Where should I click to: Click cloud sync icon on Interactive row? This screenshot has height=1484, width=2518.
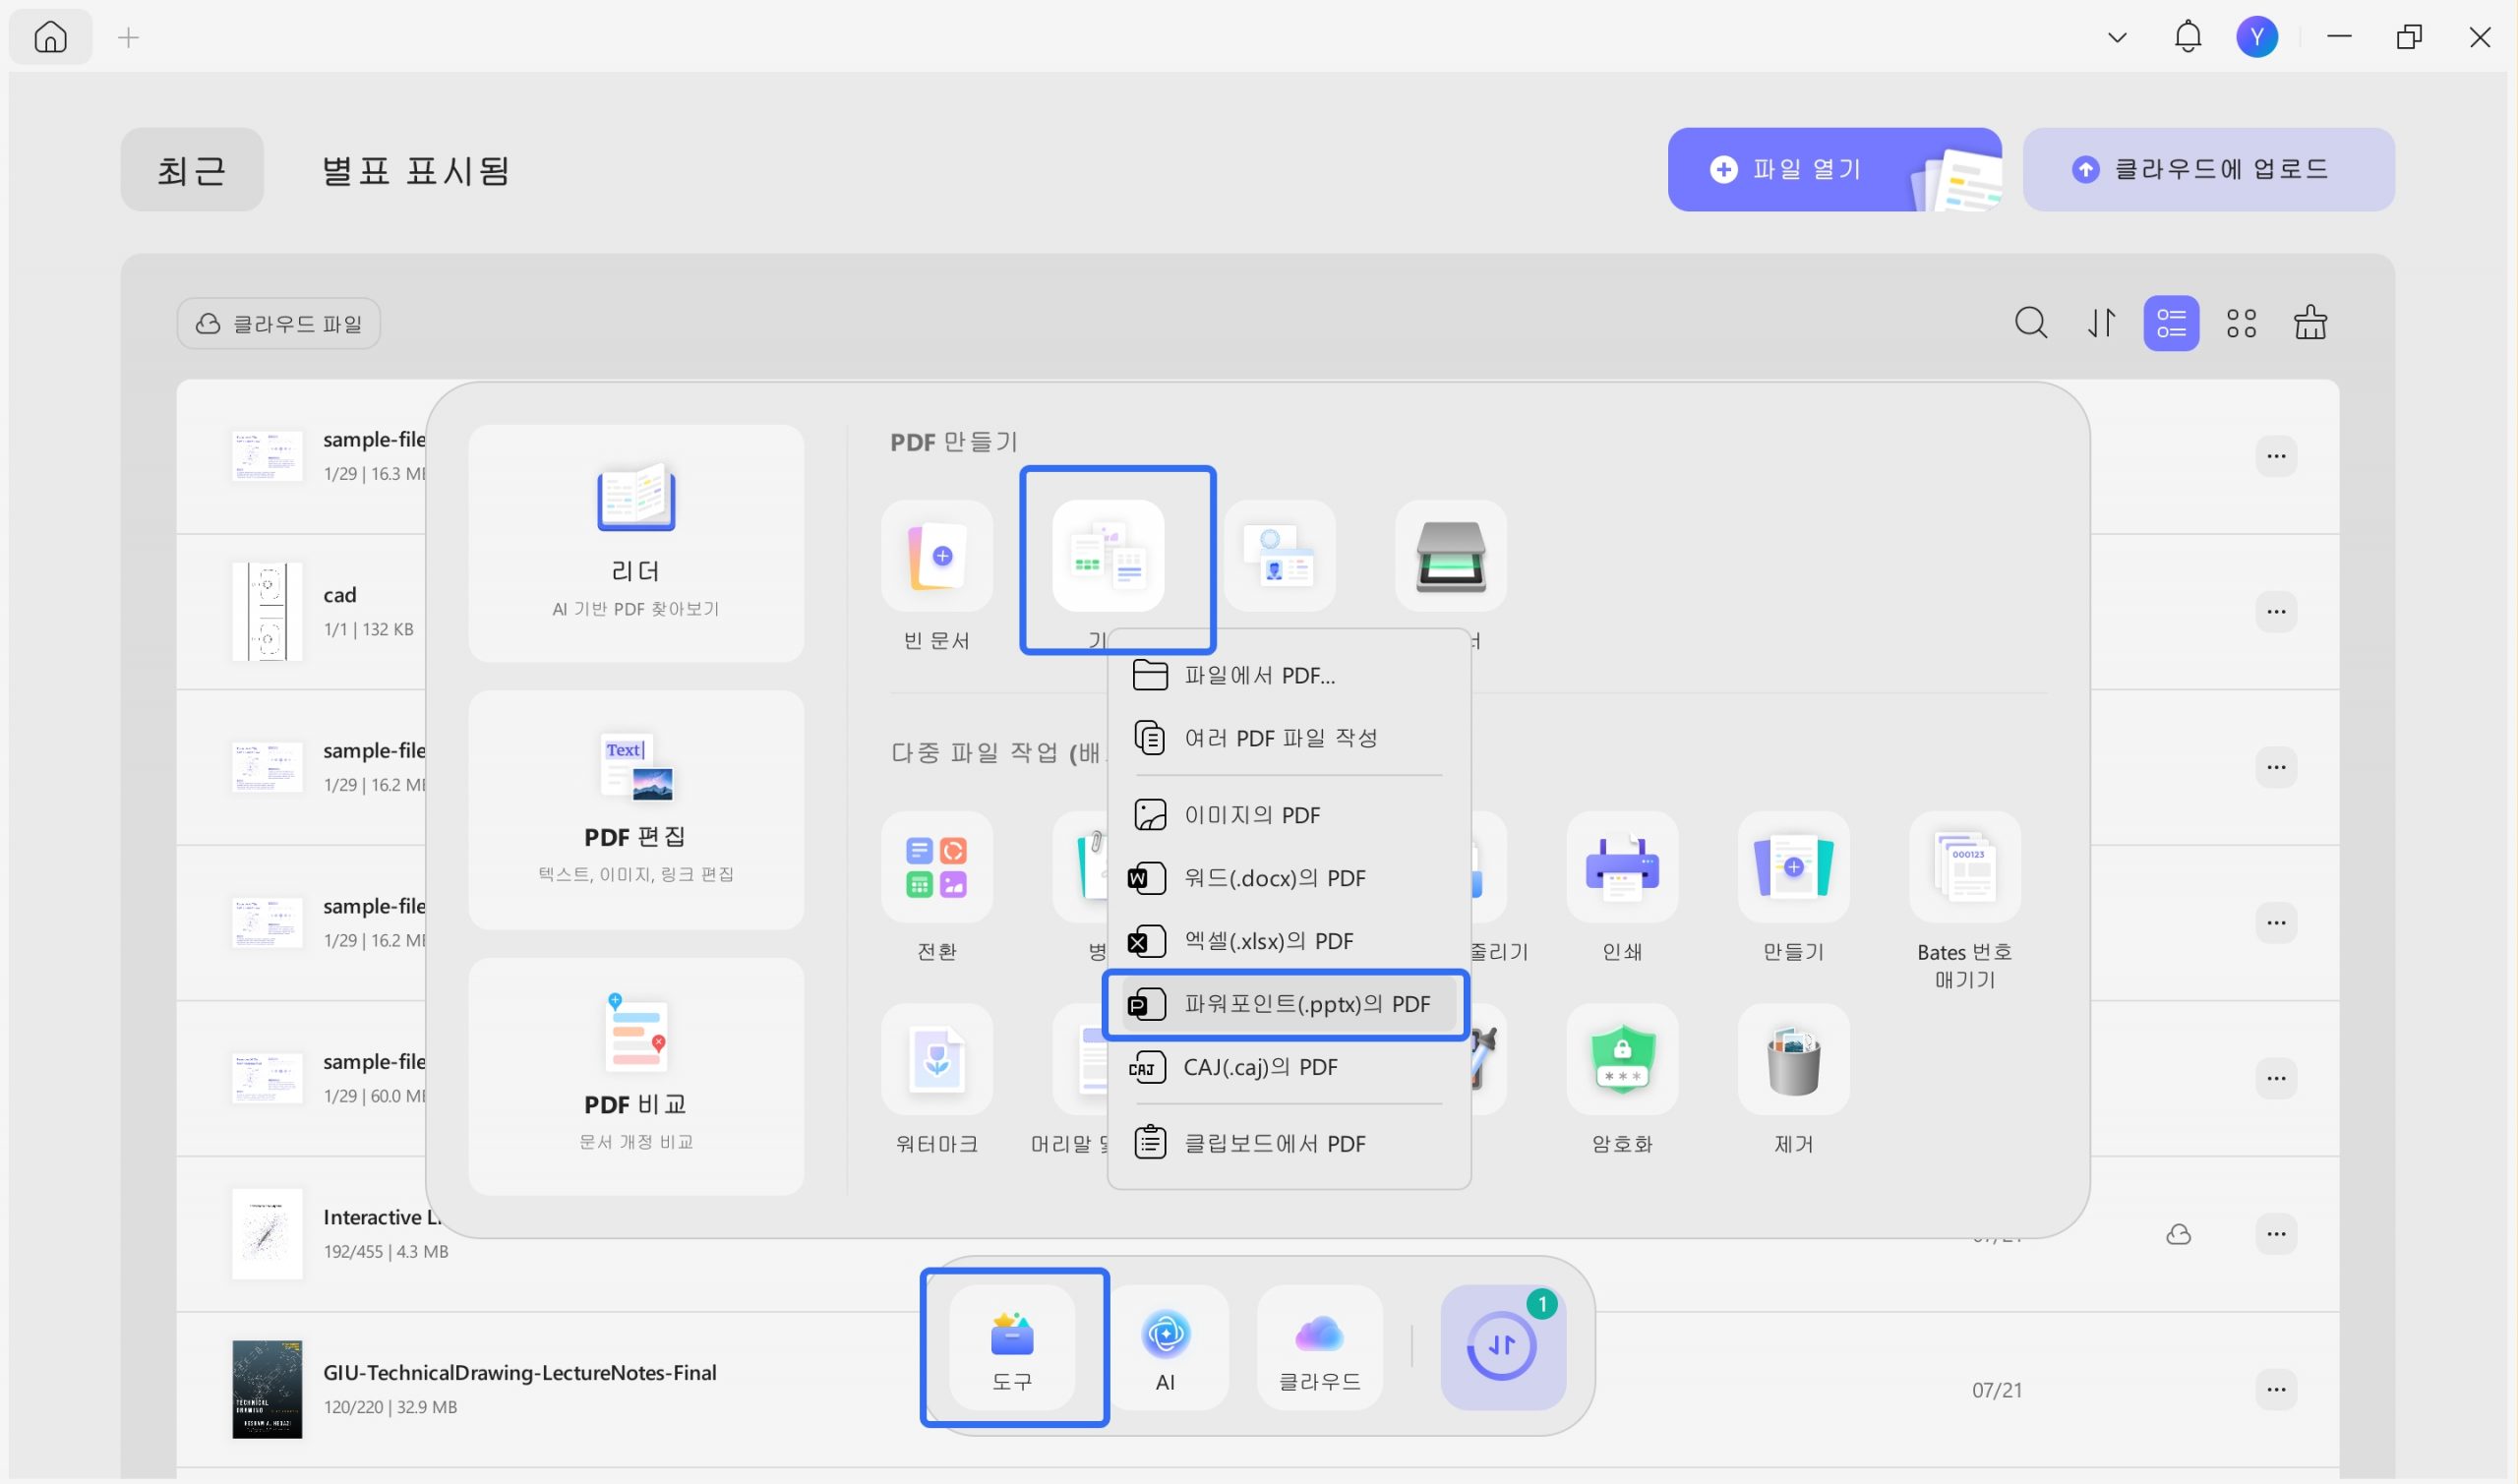(2178, 1234)
